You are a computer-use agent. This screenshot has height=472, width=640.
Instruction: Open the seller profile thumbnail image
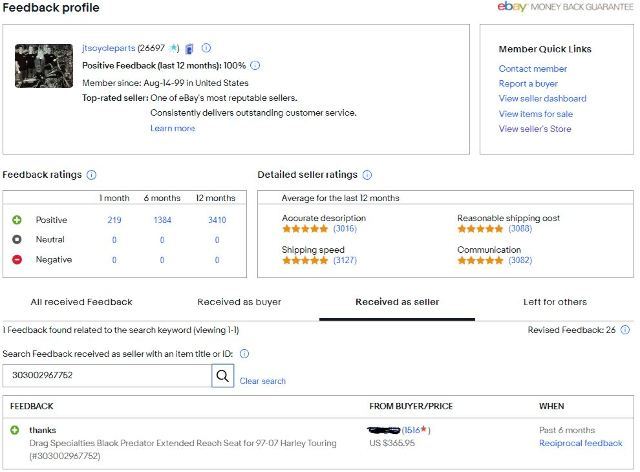pyautogui.click(x=43, y=66)
